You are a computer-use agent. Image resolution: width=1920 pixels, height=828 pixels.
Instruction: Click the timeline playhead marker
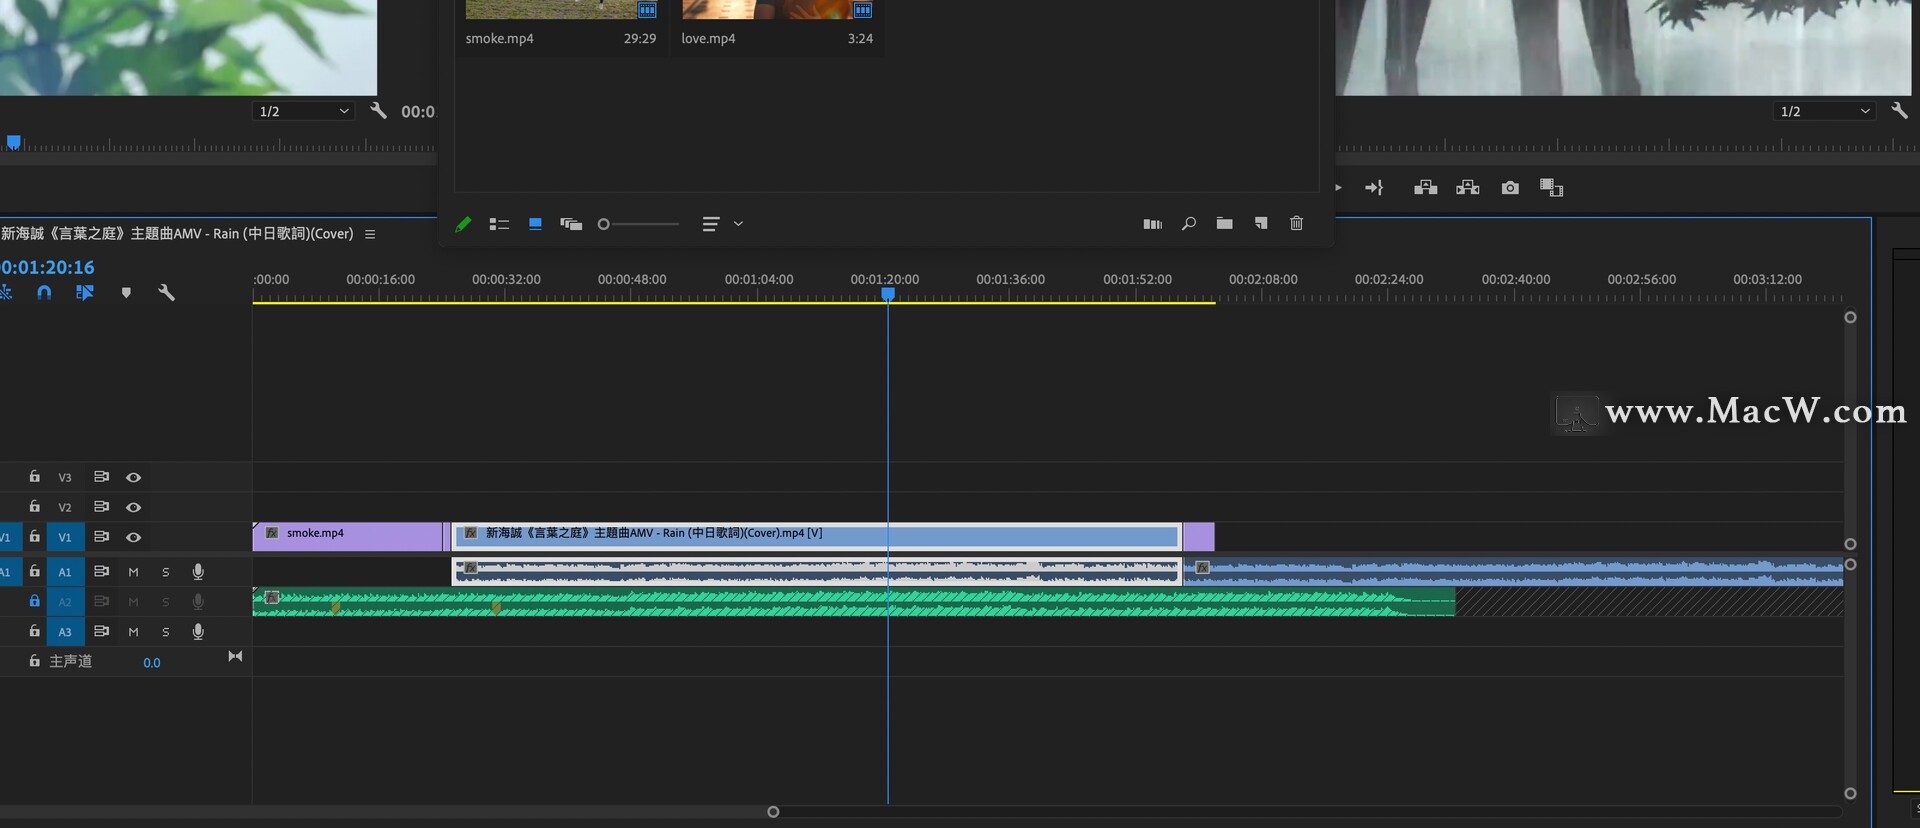click(888, 294)
